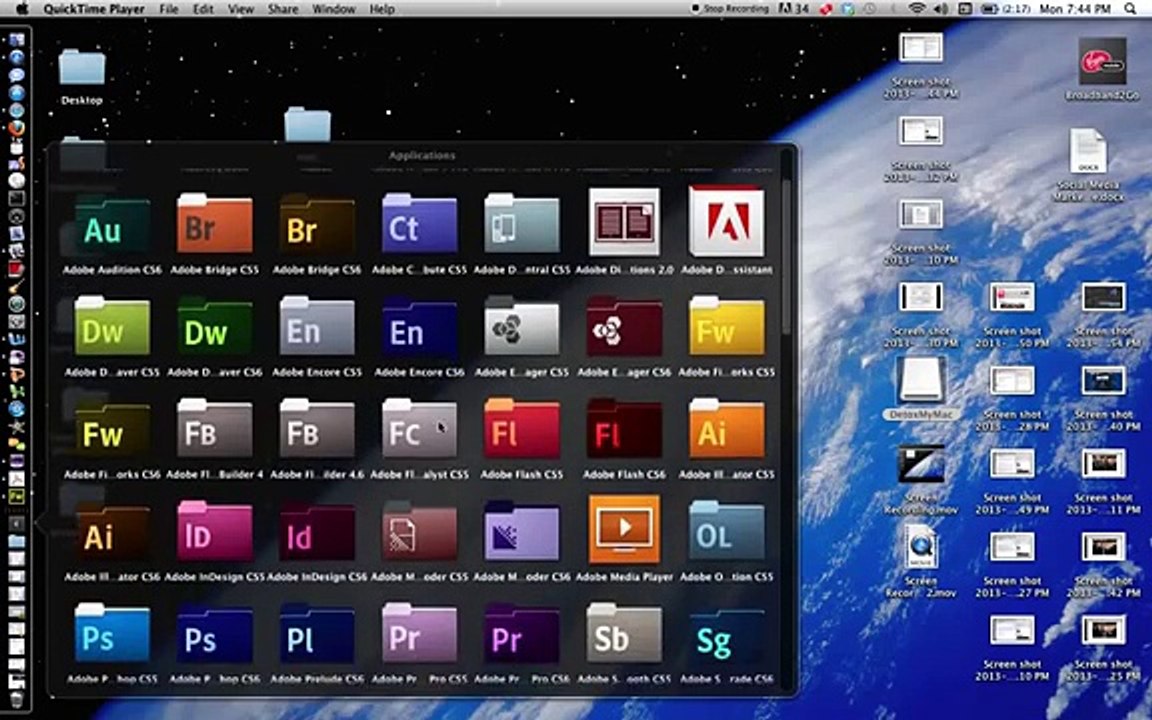Open the Share menu

[x=283, y=9]
